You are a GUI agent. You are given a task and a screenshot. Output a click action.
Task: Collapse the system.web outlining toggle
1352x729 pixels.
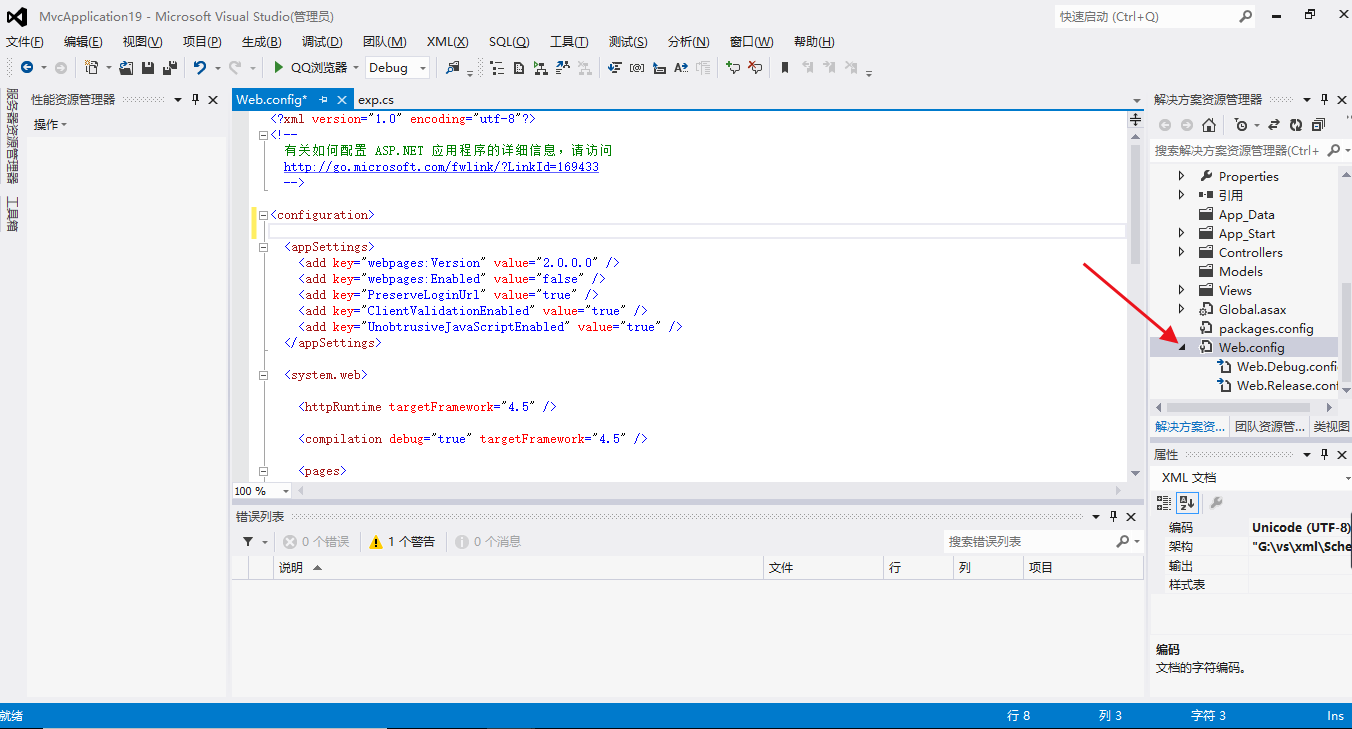(x=263, y=375)
